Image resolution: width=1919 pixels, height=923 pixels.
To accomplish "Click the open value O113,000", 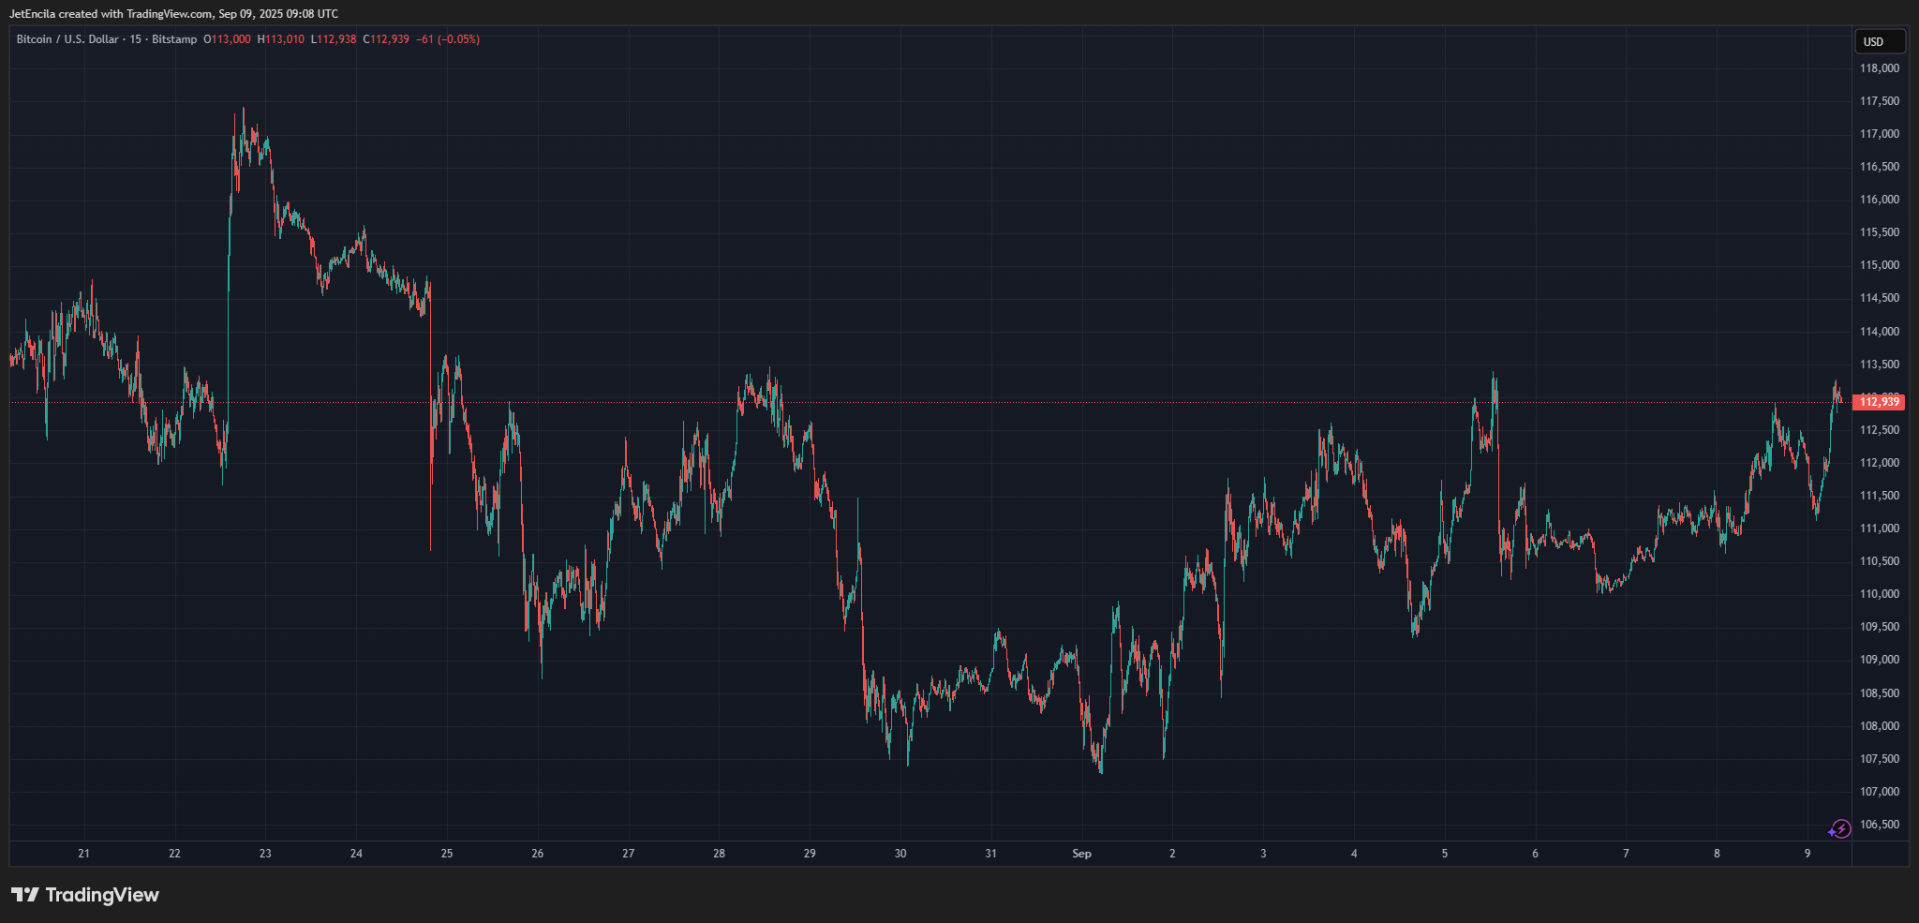I will click(x=227, y=40).
